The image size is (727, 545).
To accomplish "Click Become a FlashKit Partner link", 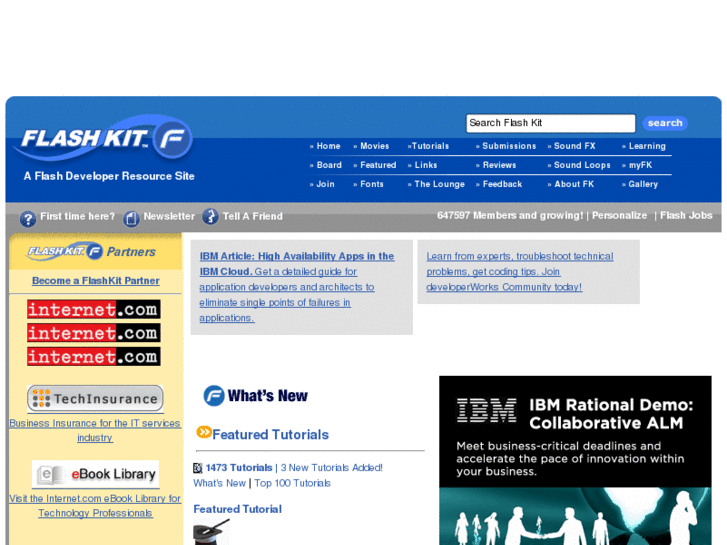I will point(96,281).
